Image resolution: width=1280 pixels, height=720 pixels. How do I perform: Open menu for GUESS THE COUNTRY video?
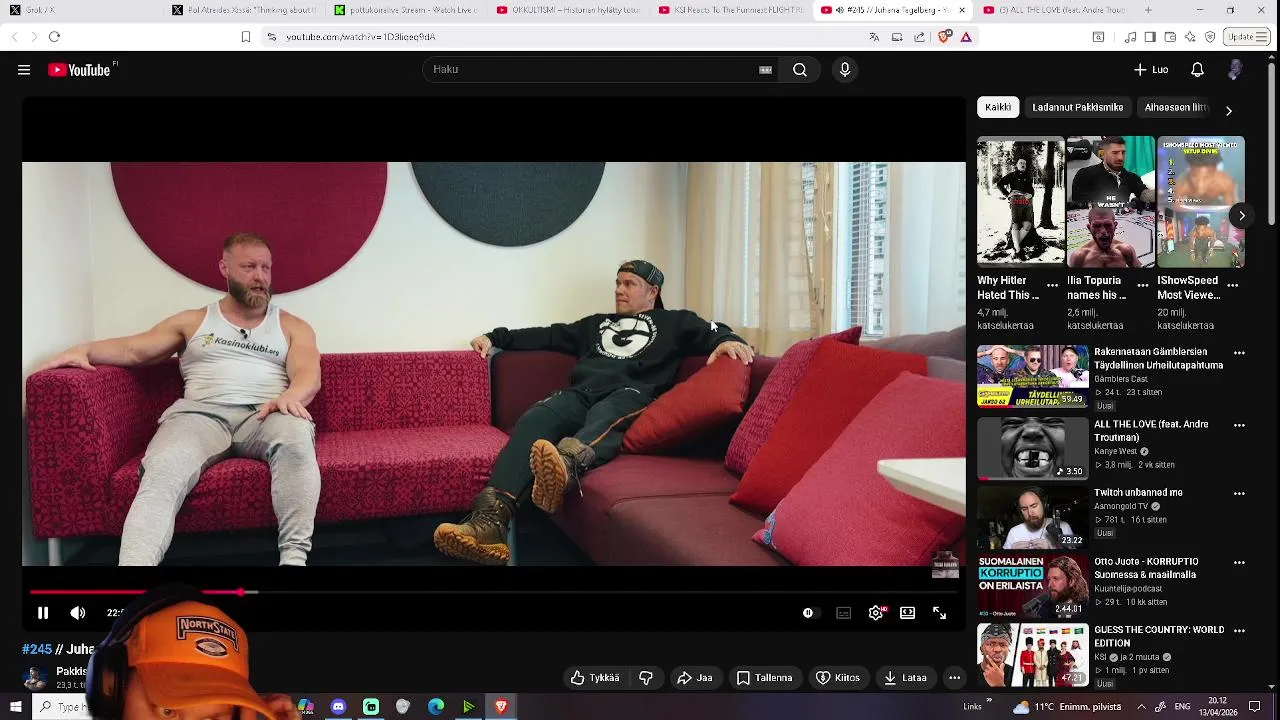click(x=1239, y=631)
